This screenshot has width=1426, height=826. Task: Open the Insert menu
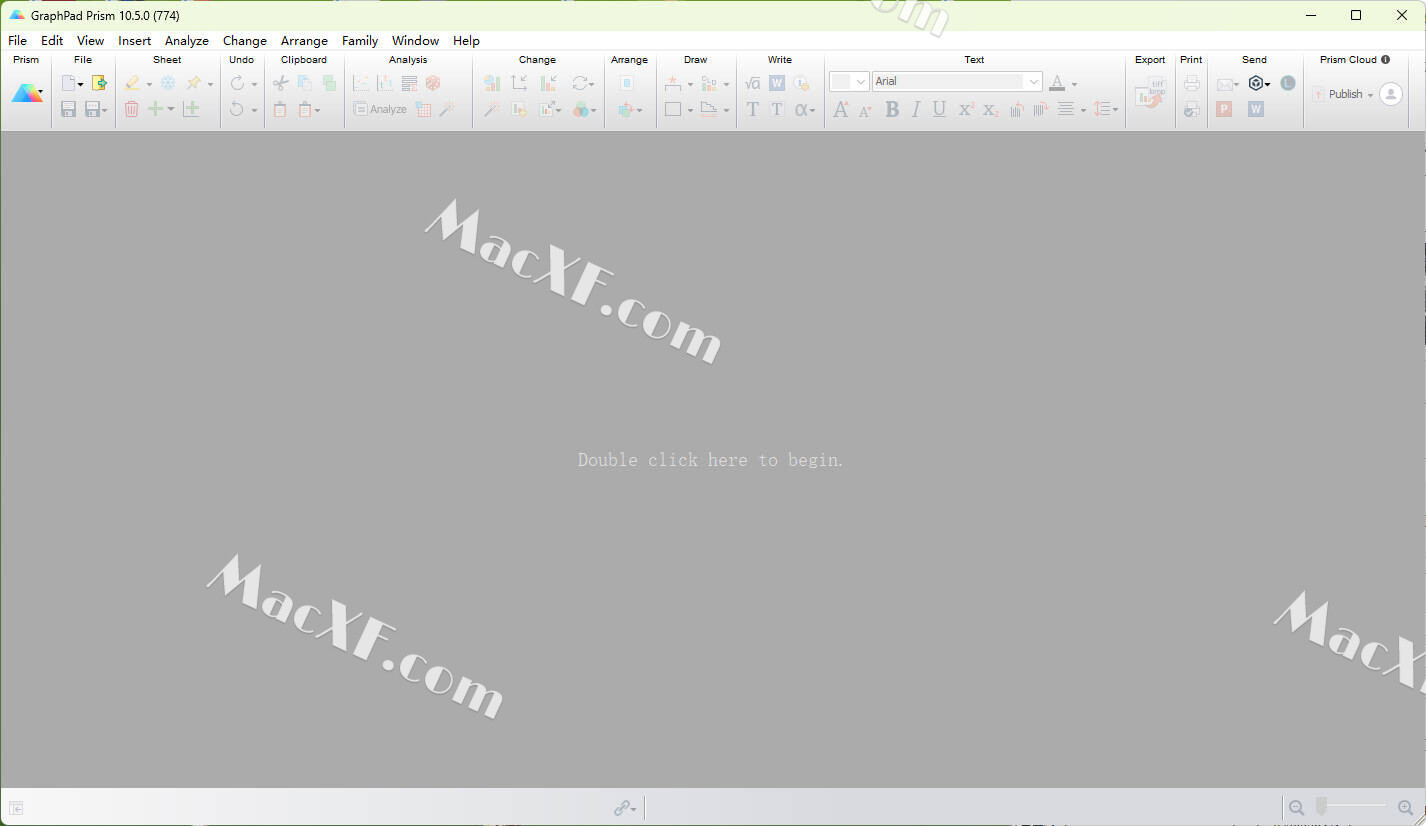coord(135,40)
